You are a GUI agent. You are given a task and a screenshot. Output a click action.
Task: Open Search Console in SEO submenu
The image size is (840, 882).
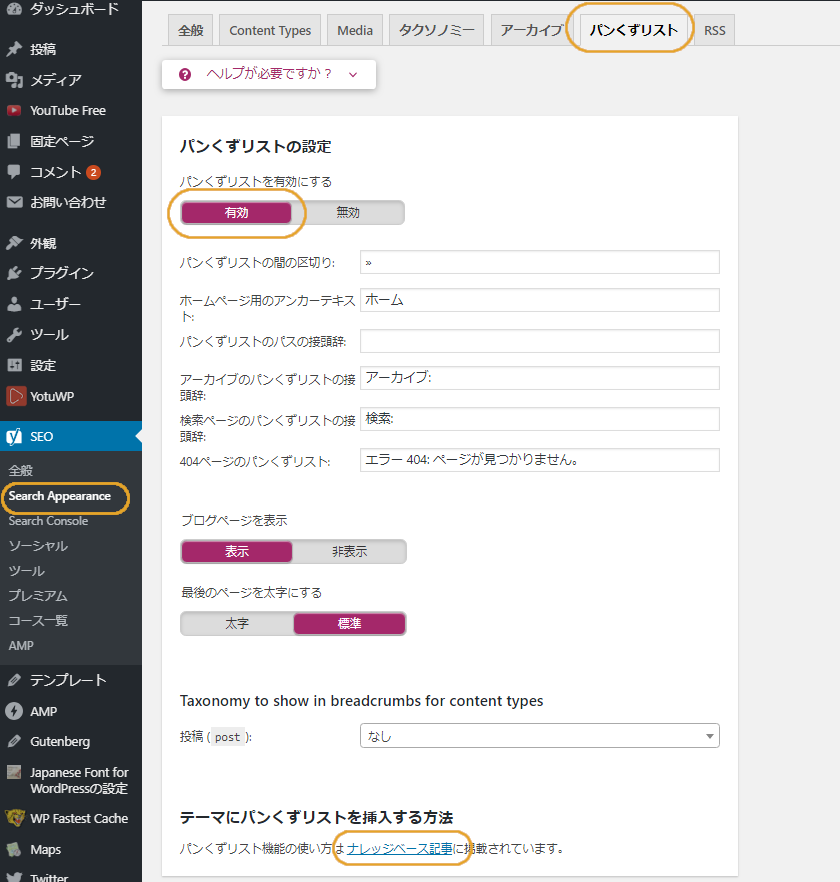[48, 521]
